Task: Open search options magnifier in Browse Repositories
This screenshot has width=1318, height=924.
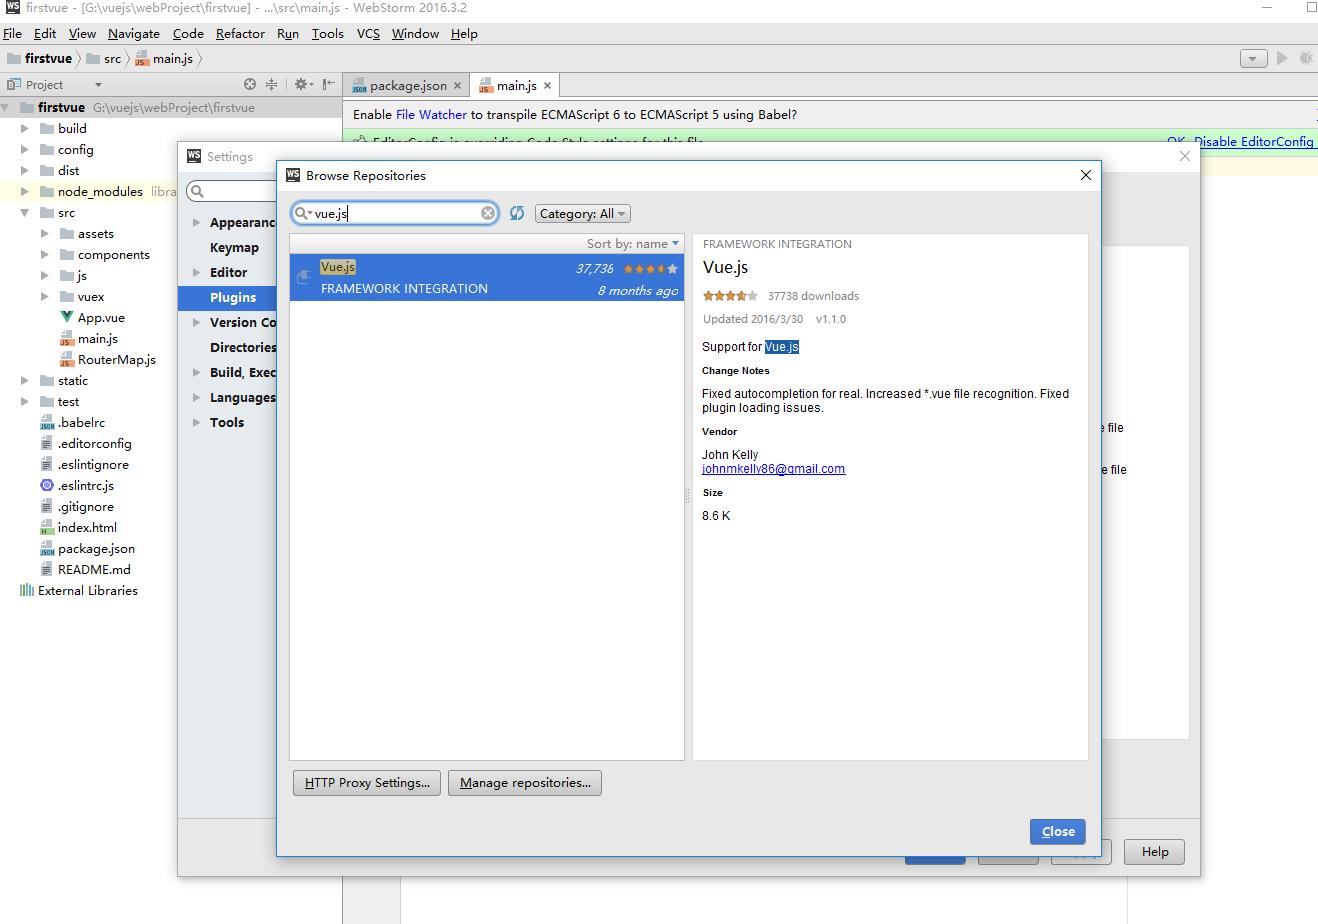Action: pos(301,213)
